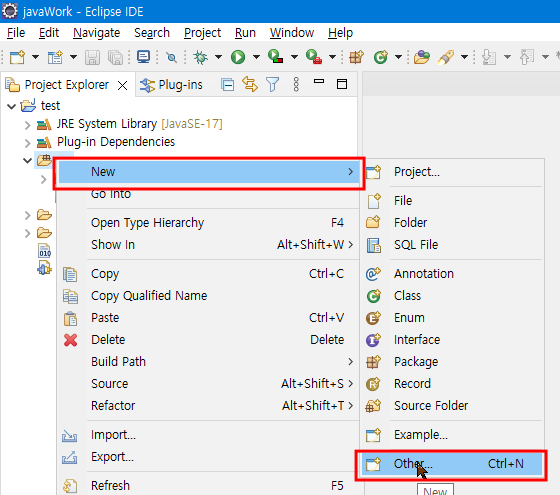Click the New Java Class toolbar icon
Image resolution: width=560 pixels, height=495 pixels.
[x=381, y=57]
